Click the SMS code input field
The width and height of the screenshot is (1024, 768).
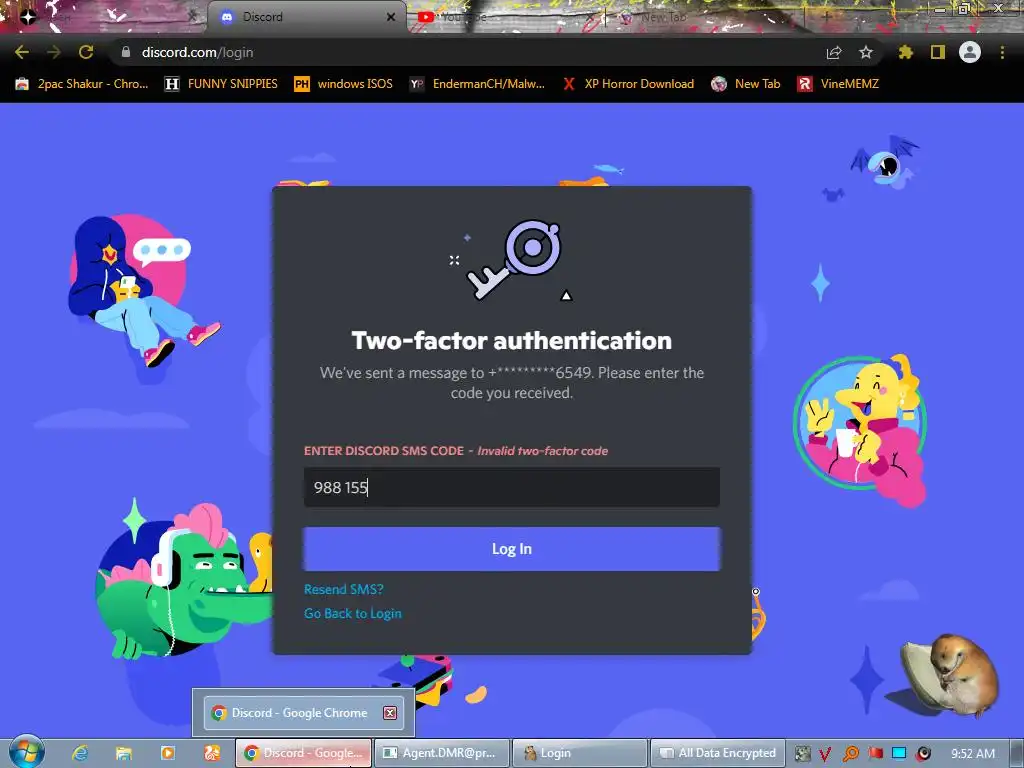point(511,487)
